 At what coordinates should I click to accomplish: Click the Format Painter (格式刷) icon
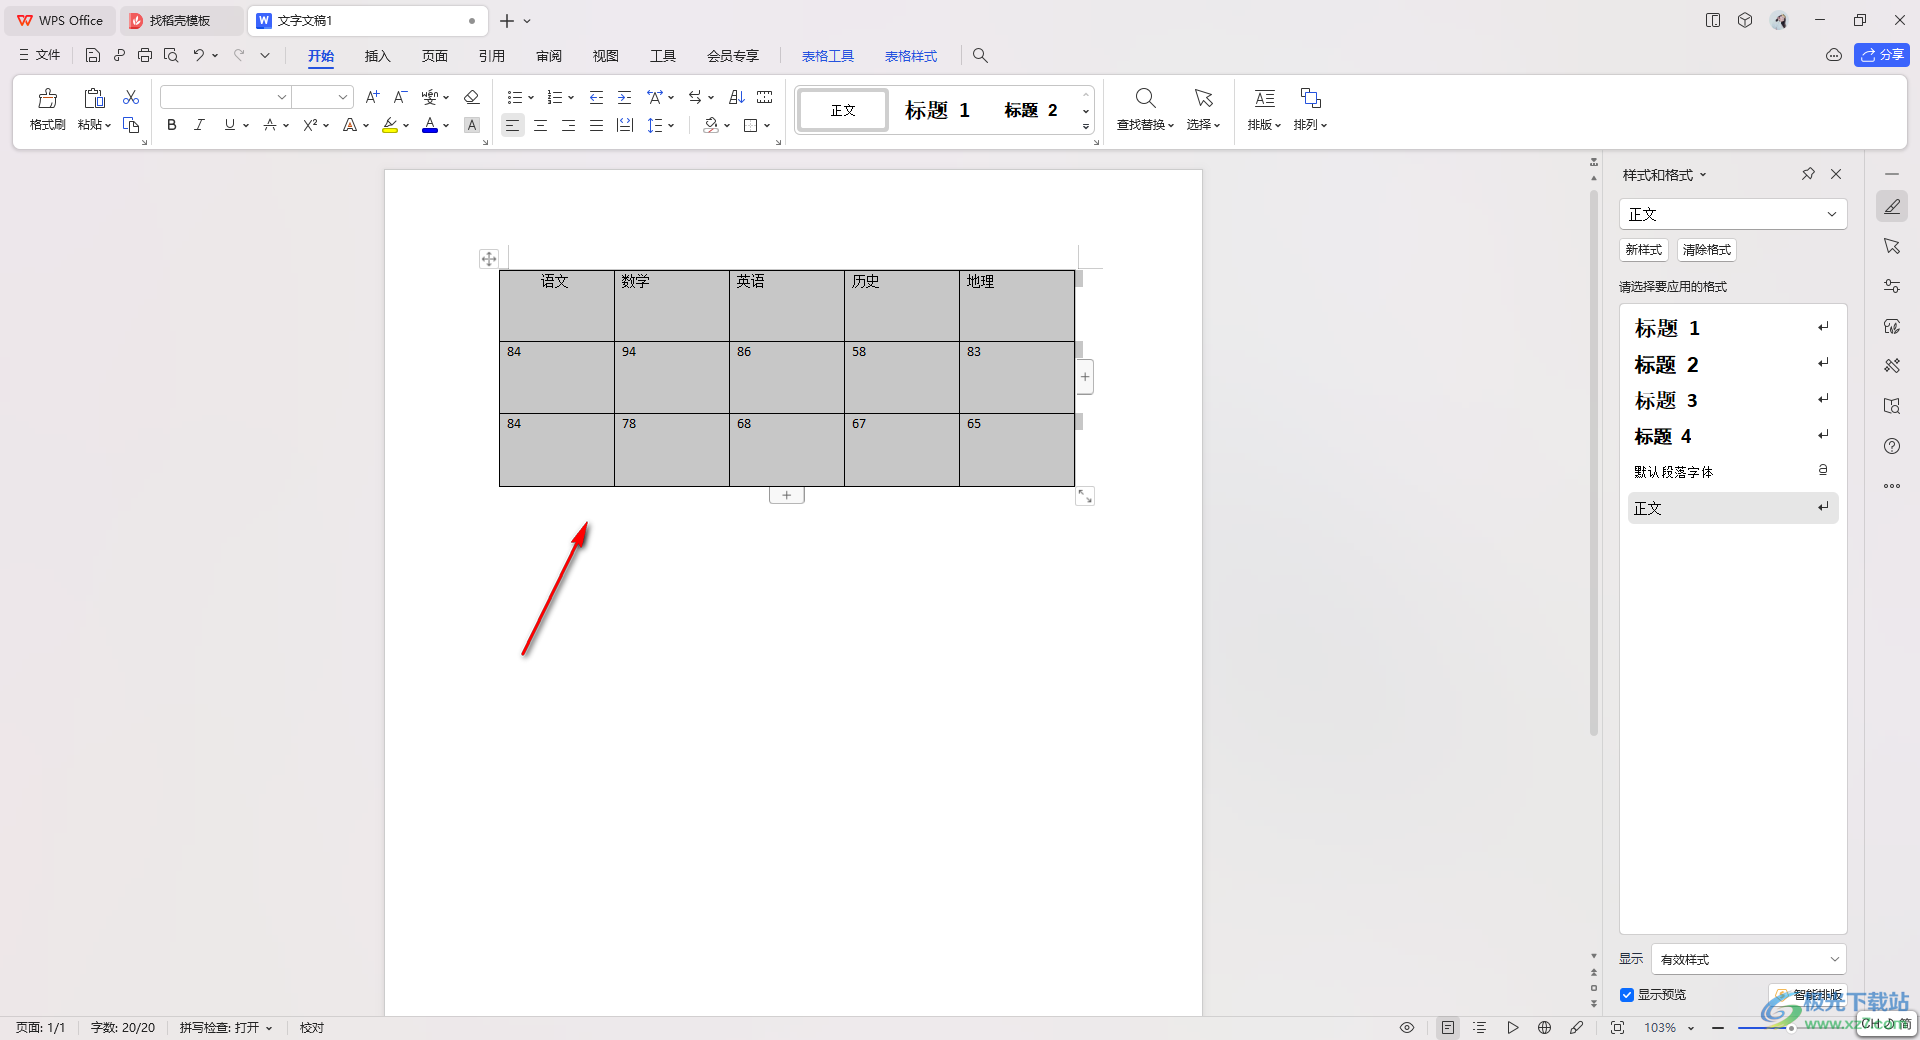[x=47, y=98]
